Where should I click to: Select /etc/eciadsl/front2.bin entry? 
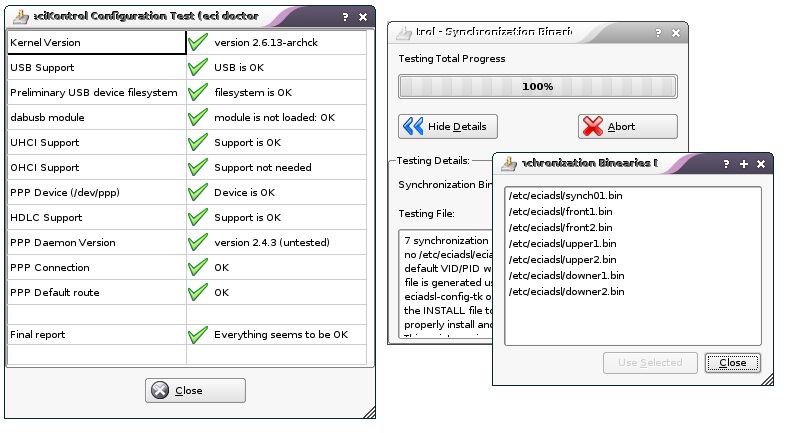click(560, 228)
